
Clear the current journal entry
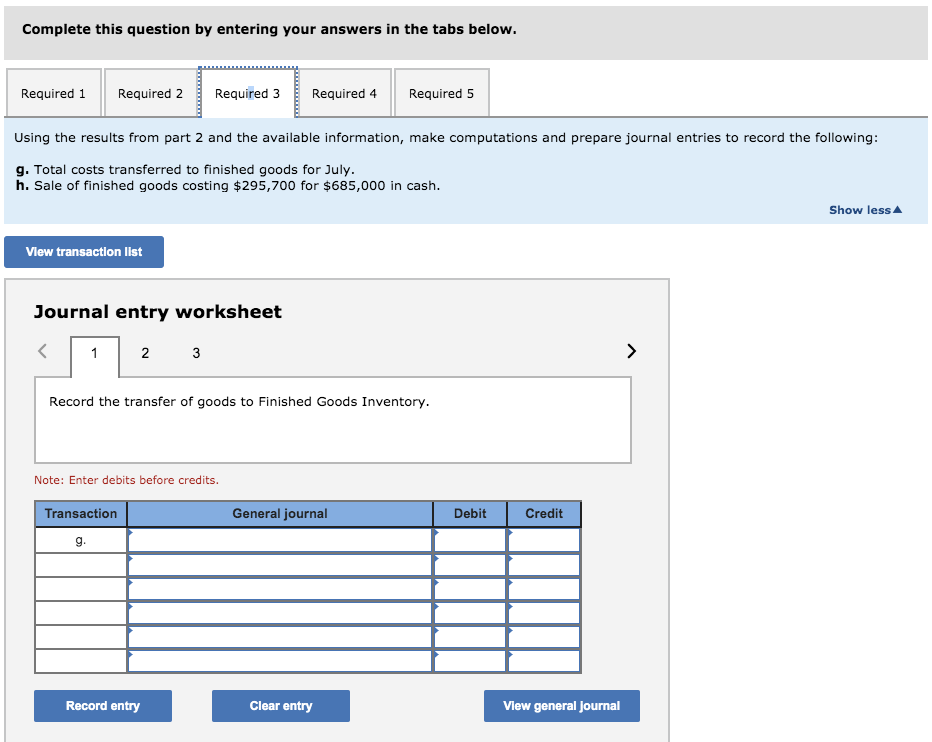[x=280, y=706]
